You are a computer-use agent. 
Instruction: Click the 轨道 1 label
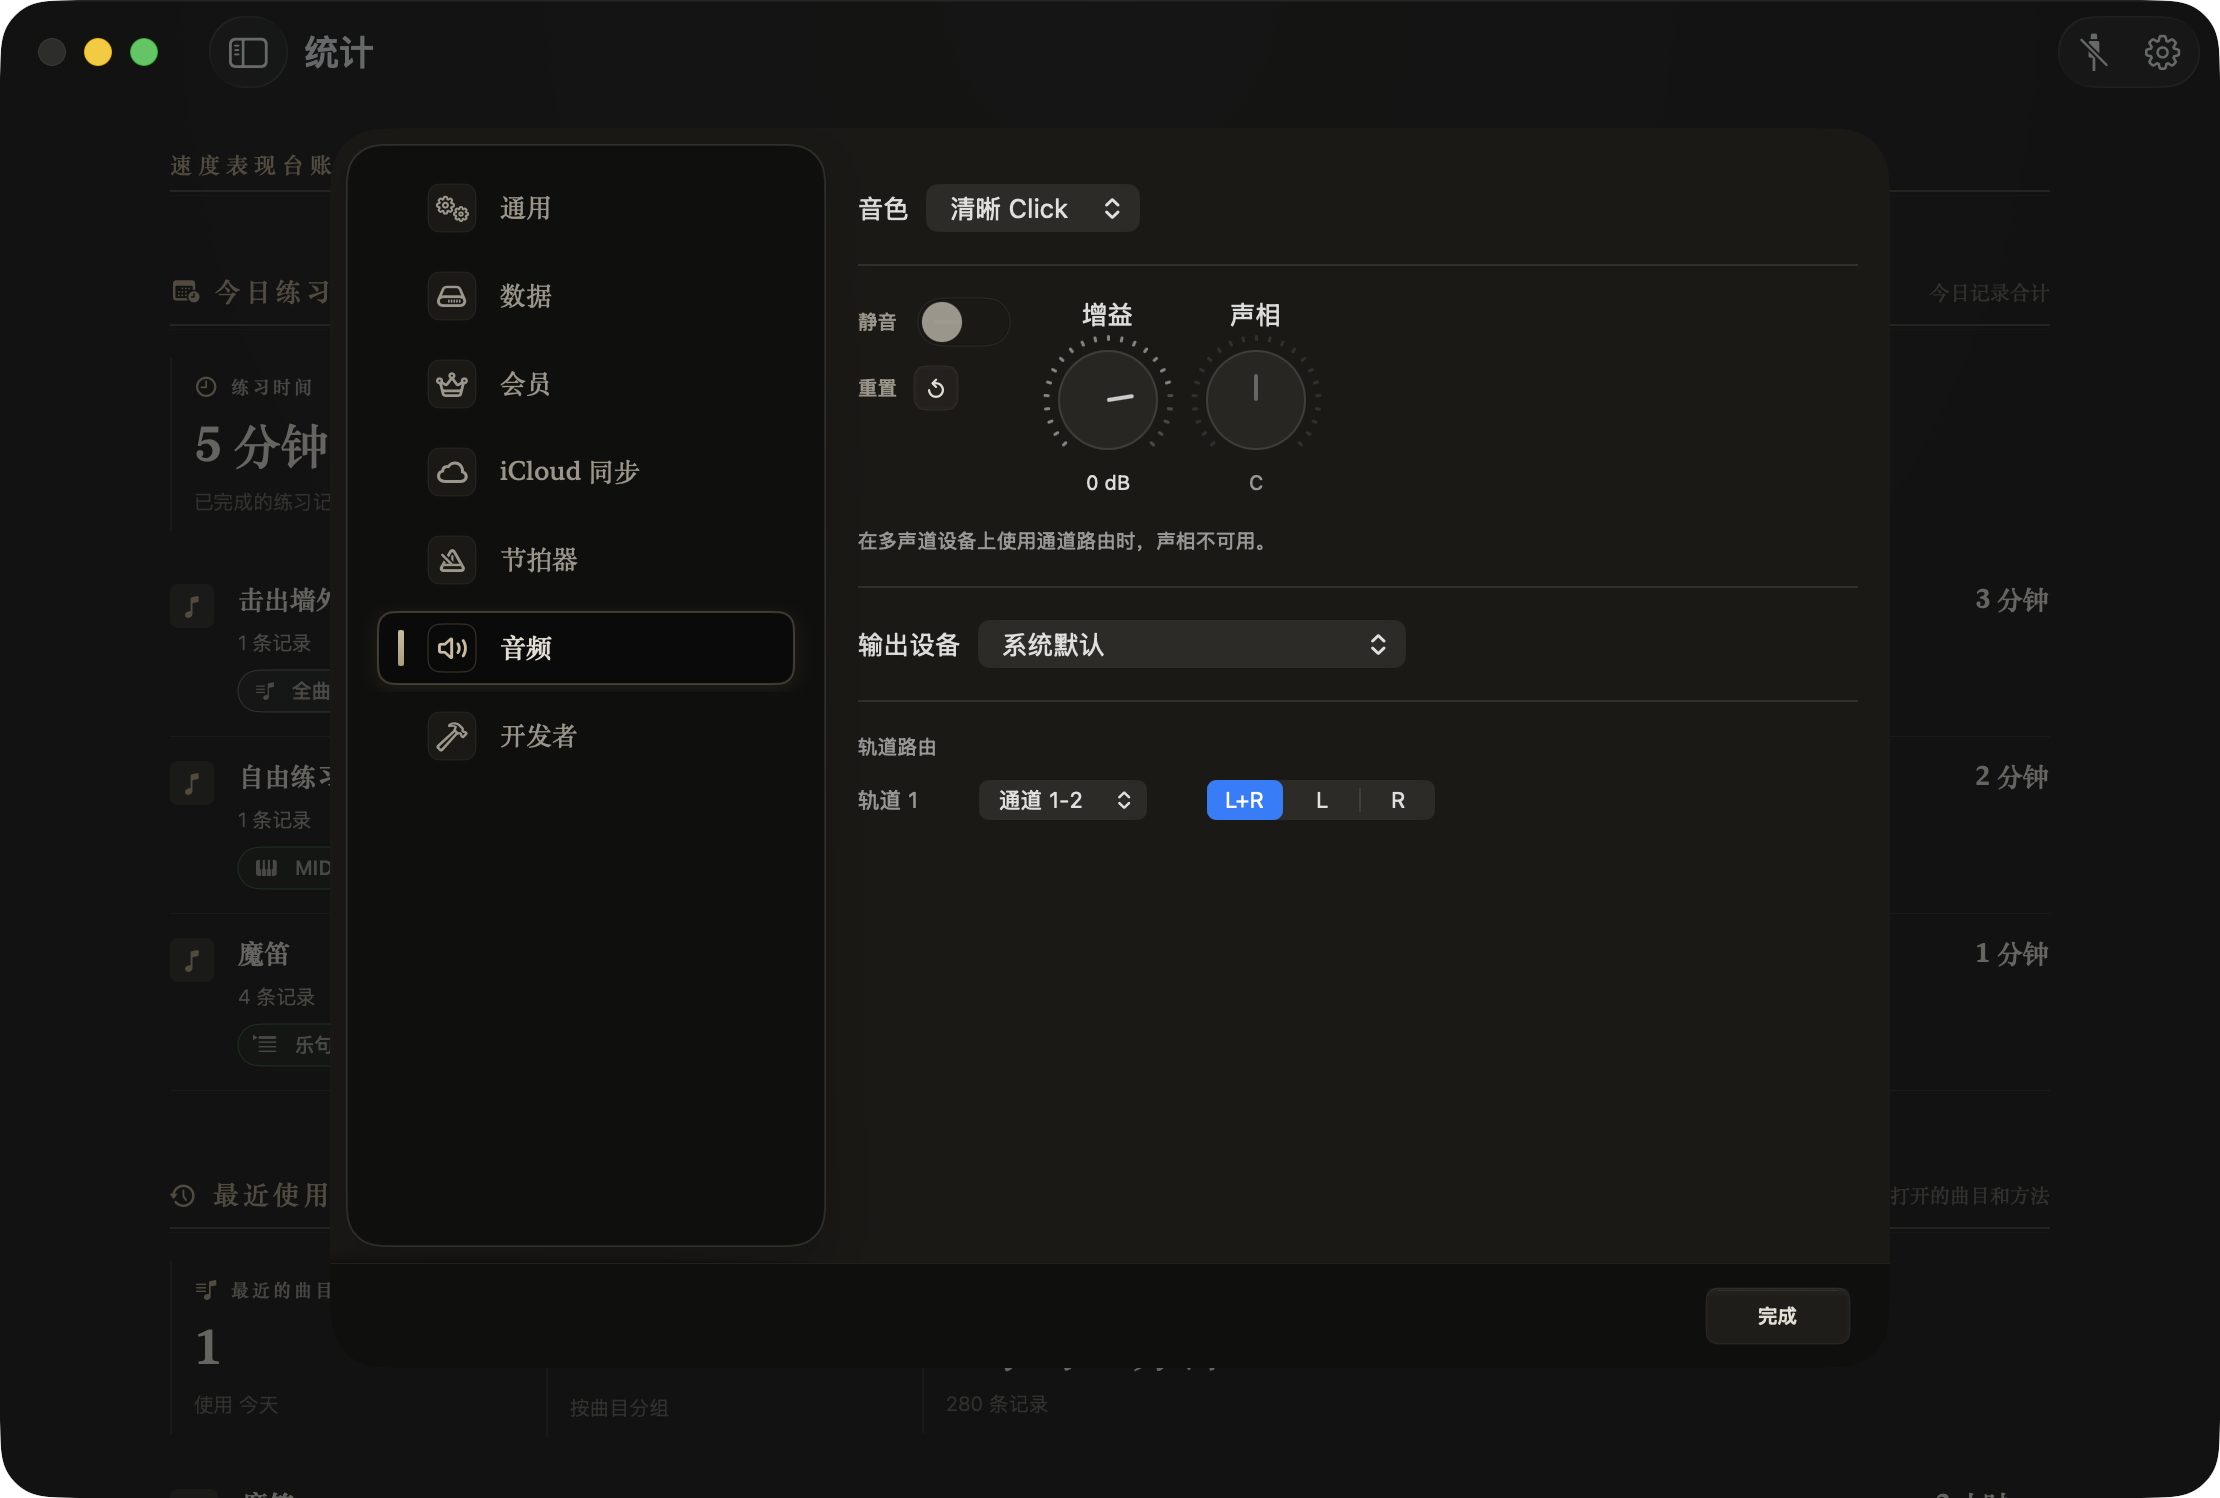888,800
